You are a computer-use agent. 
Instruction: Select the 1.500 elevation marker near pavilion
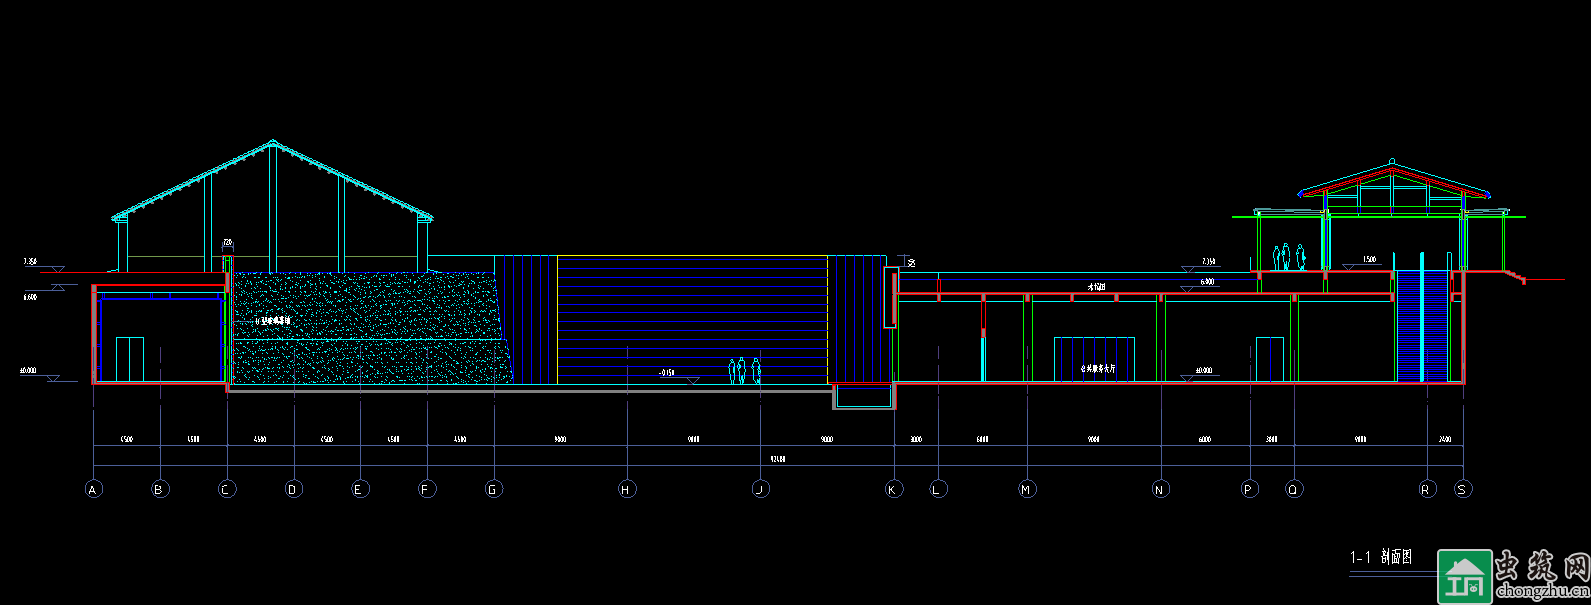tap(1369, 260)
